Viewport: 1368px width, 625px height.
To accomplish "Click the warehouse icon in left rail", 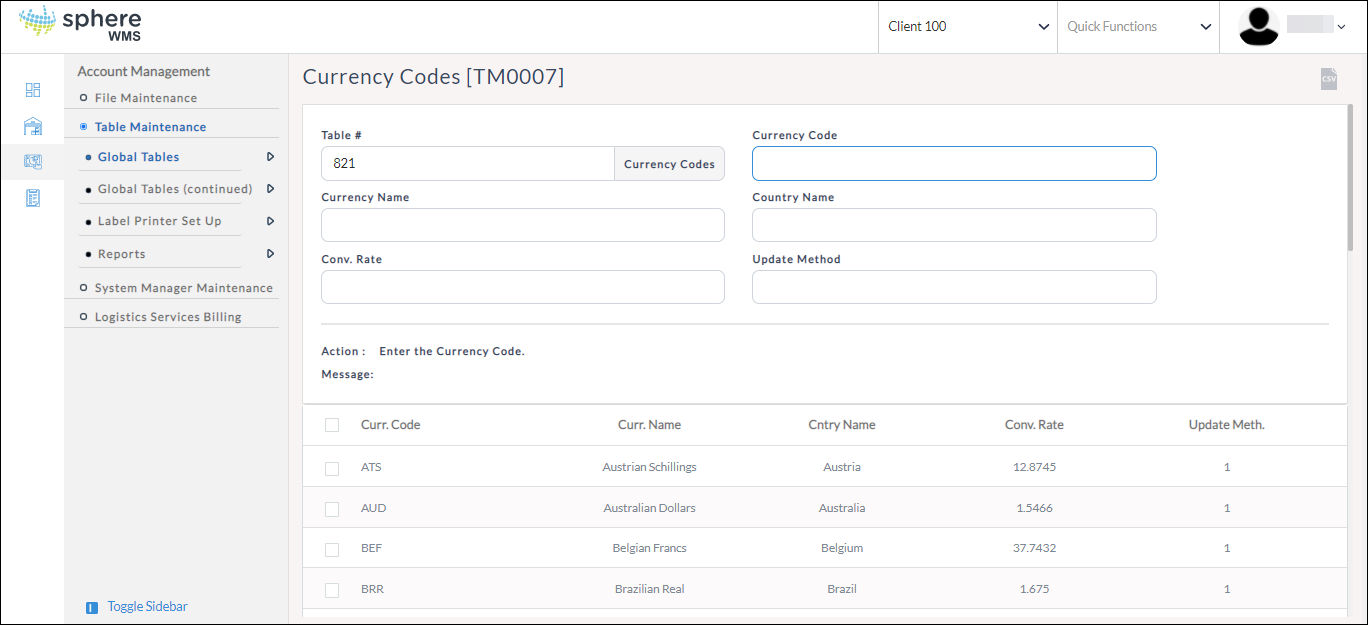I will click(33, 126).
